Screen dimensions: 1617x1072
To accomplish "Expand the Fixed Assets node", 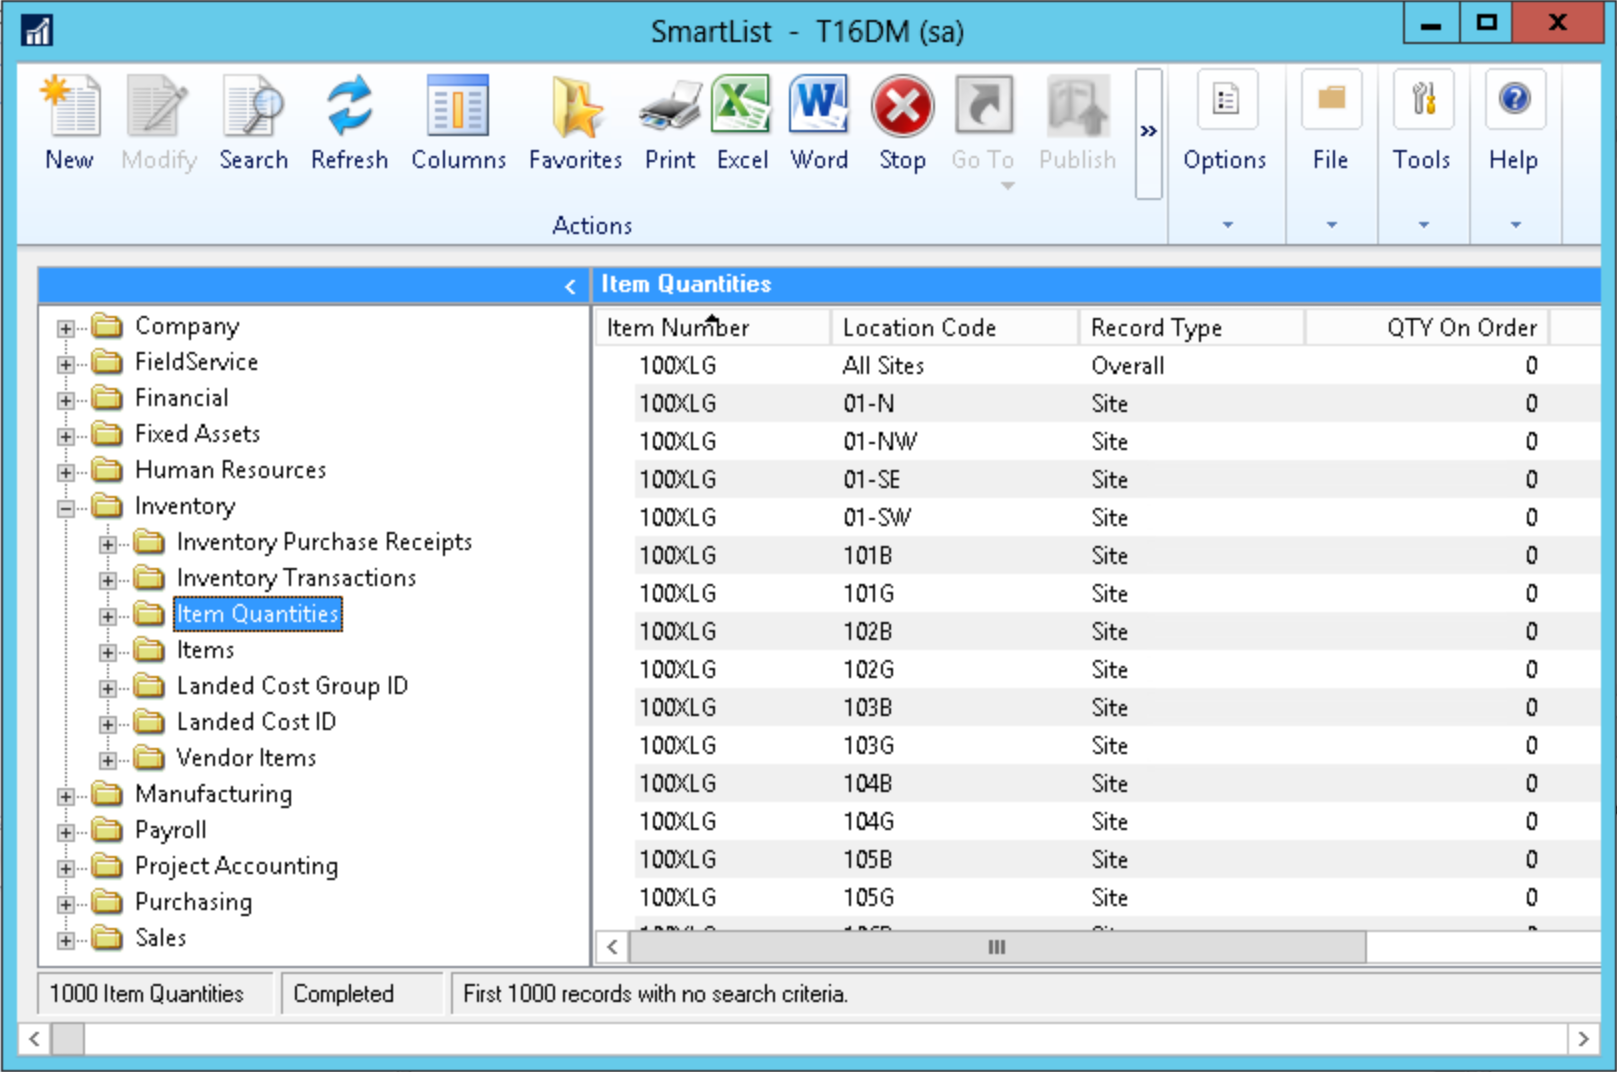I will (66, 436).
